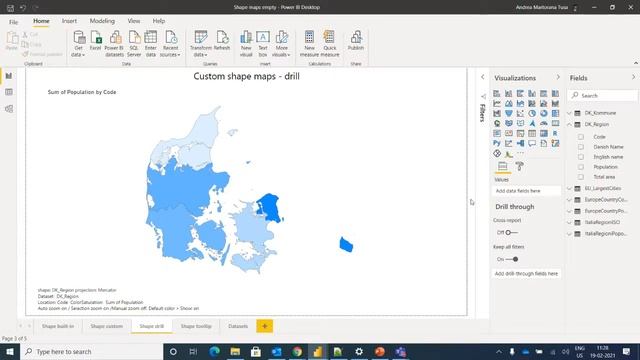Collapse the Visualizations pane chevron
640x360 pixels.
[x=558, y=77]
